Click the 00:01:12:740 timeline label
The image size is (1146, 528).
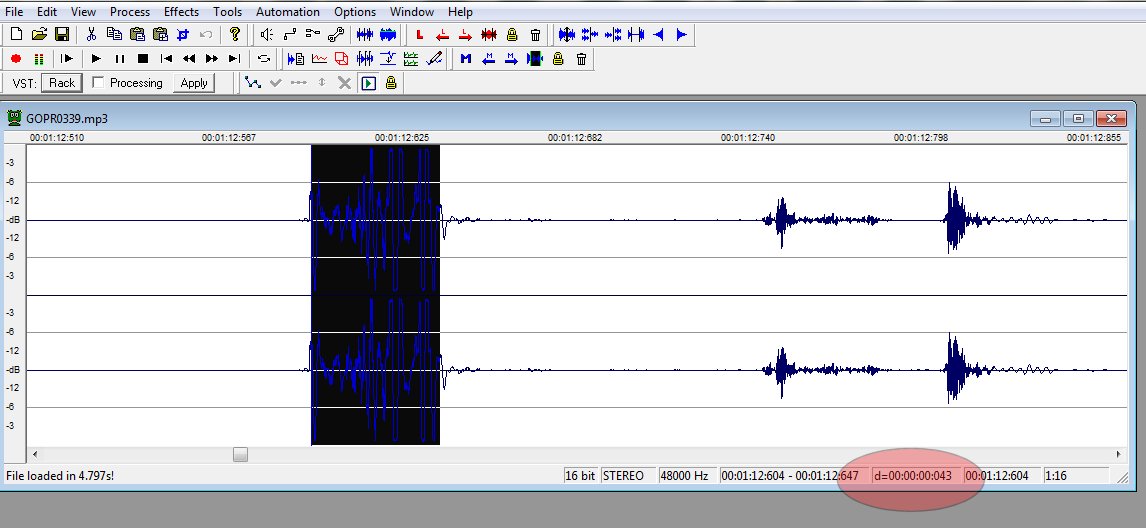pos(748,137)
